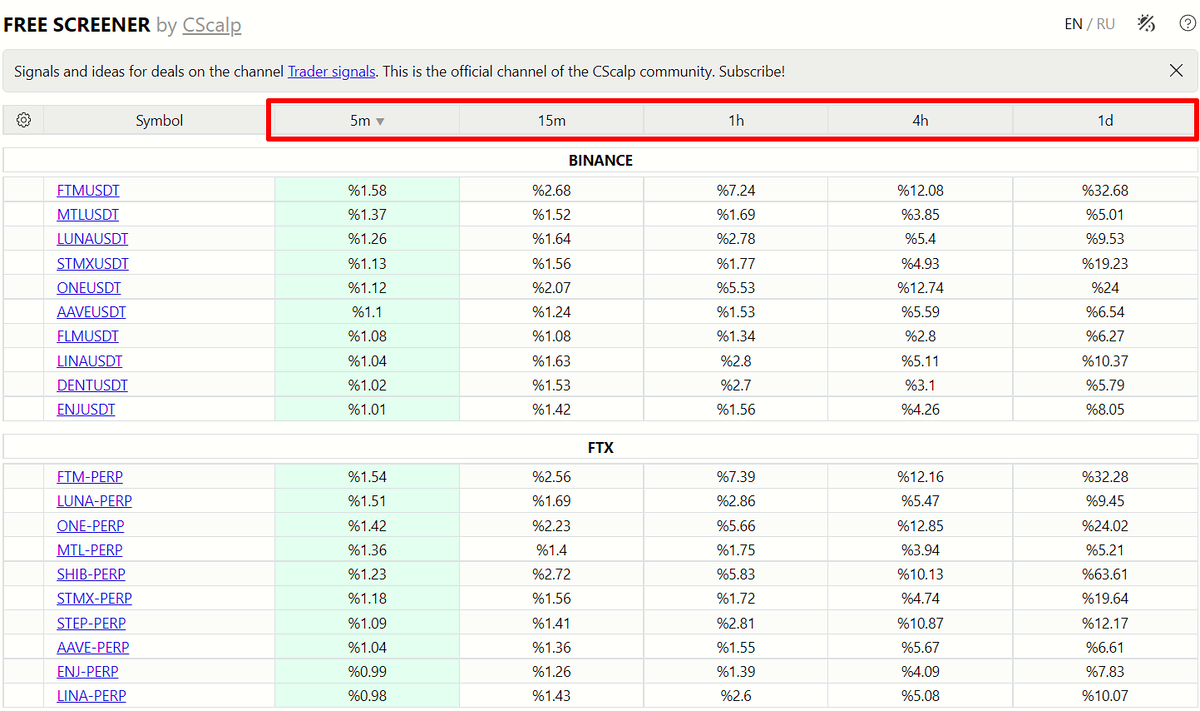This screenshot has width=1200, height=711.
Task: Select MTL-PERP 15m value %1.4
Action: (552, 550)
